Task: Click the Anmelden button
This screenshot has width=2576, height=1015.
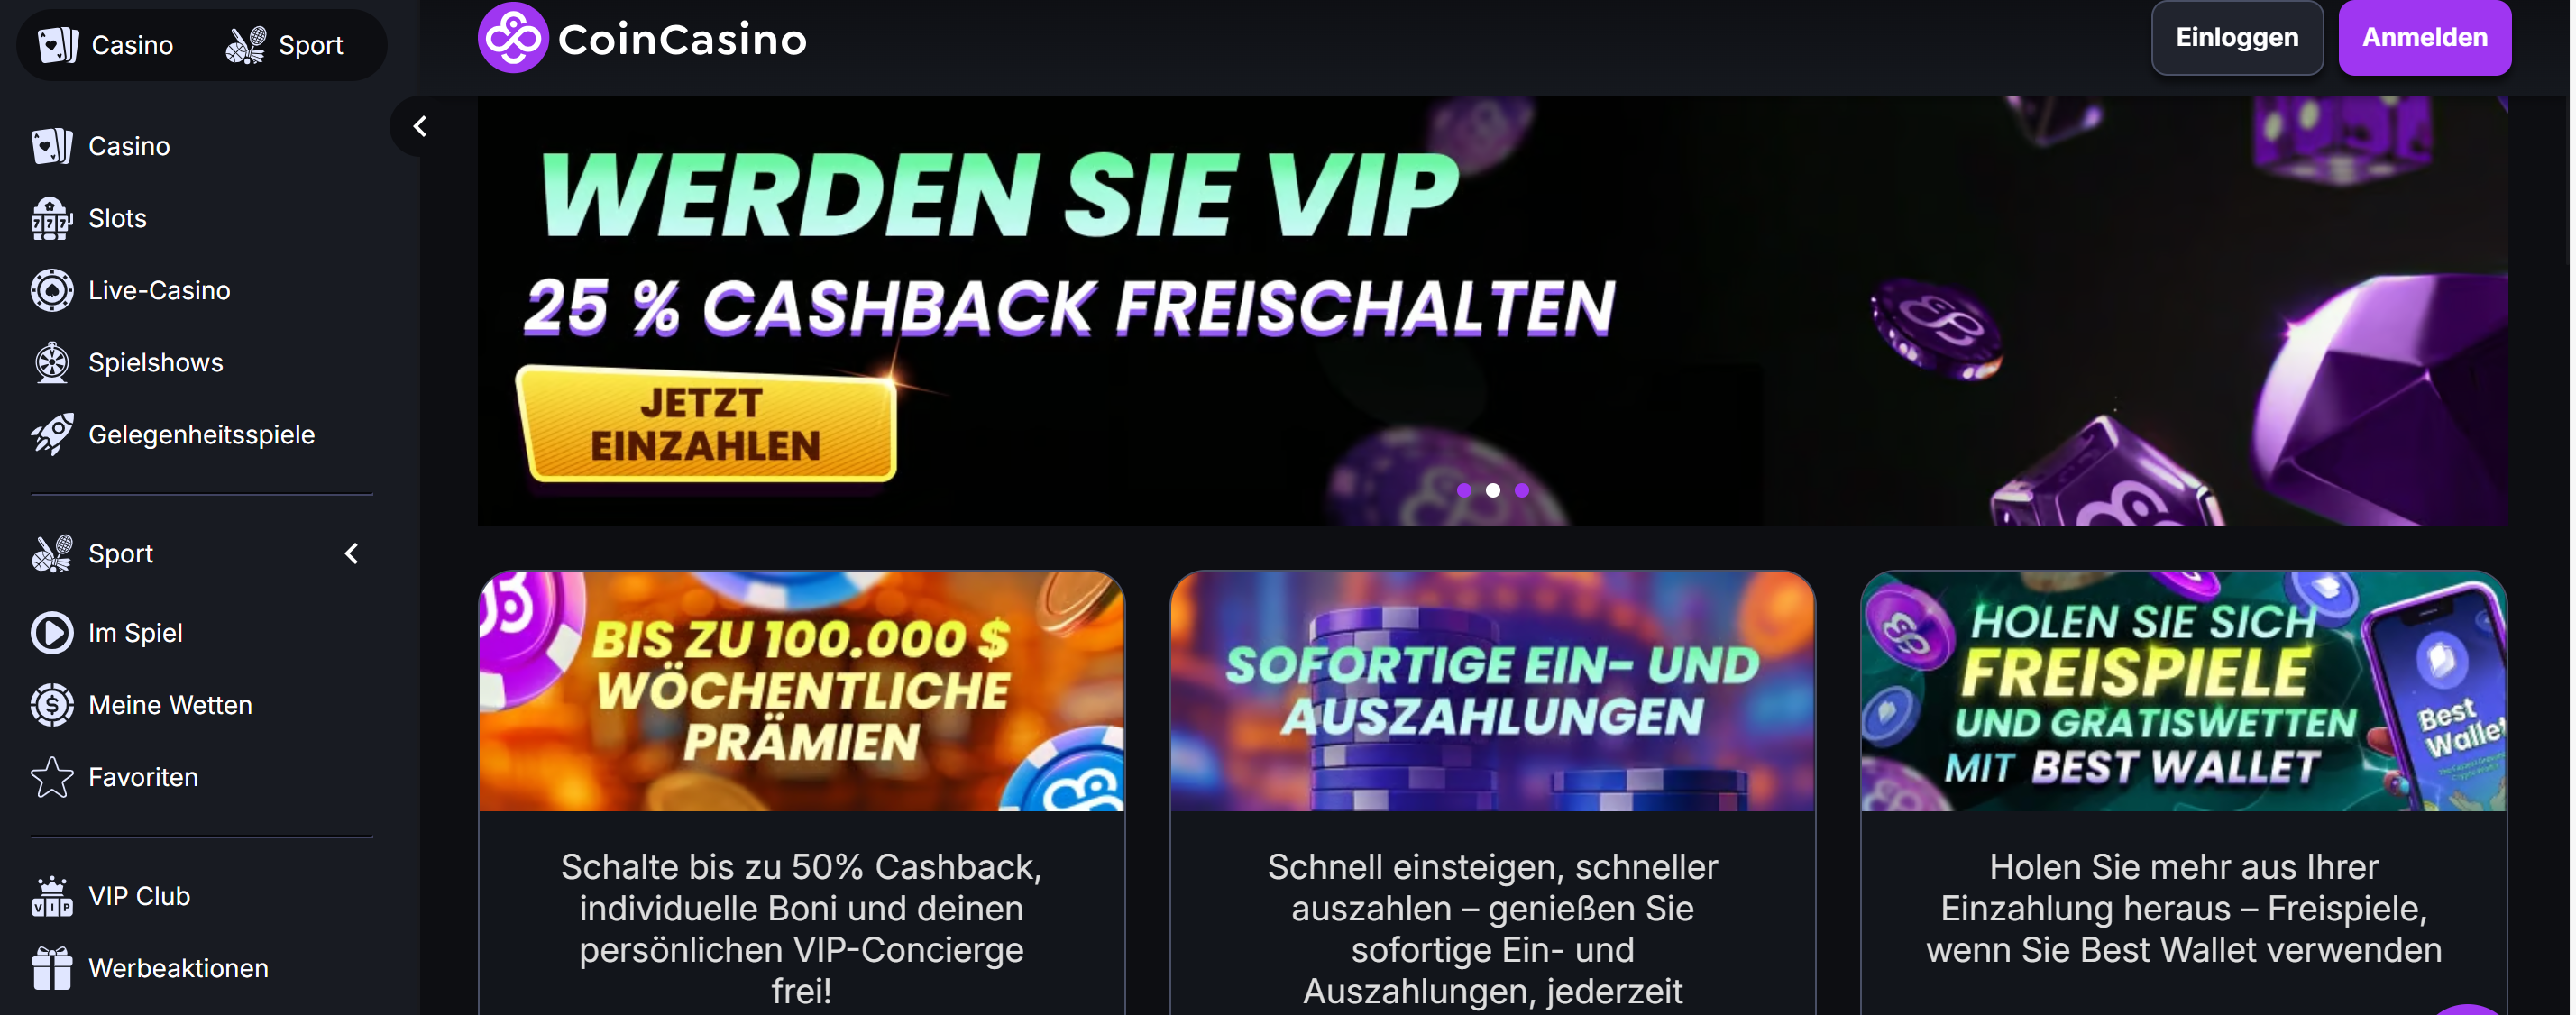Action: click(2424, 38)
